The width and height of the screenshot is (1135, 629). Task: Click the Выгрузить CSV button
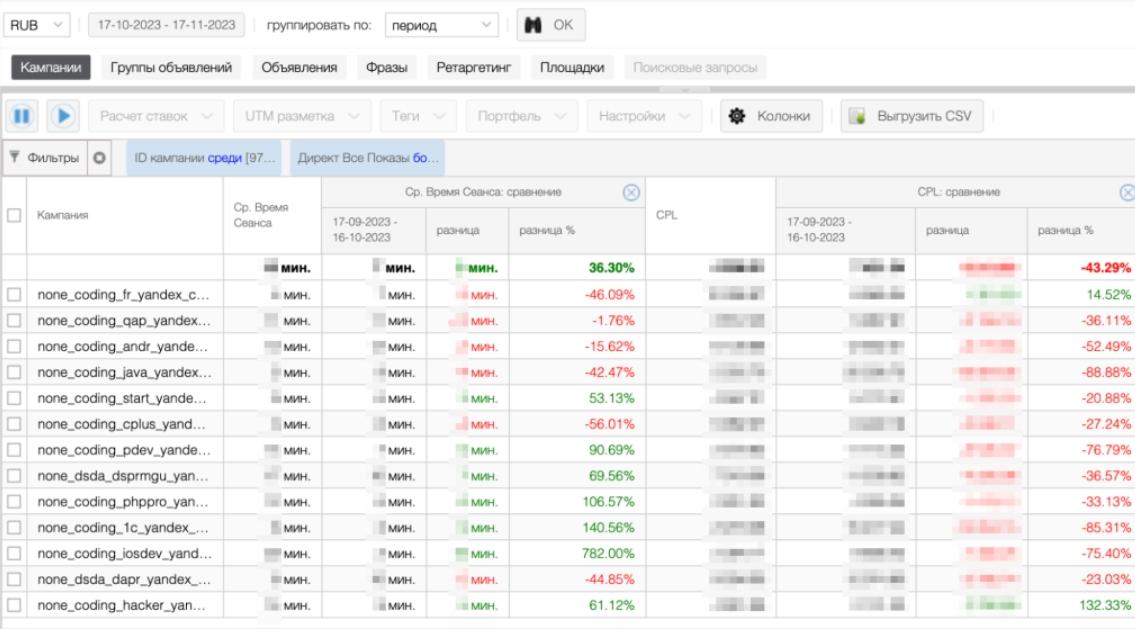pyautogui.click(x=912, y=116)
